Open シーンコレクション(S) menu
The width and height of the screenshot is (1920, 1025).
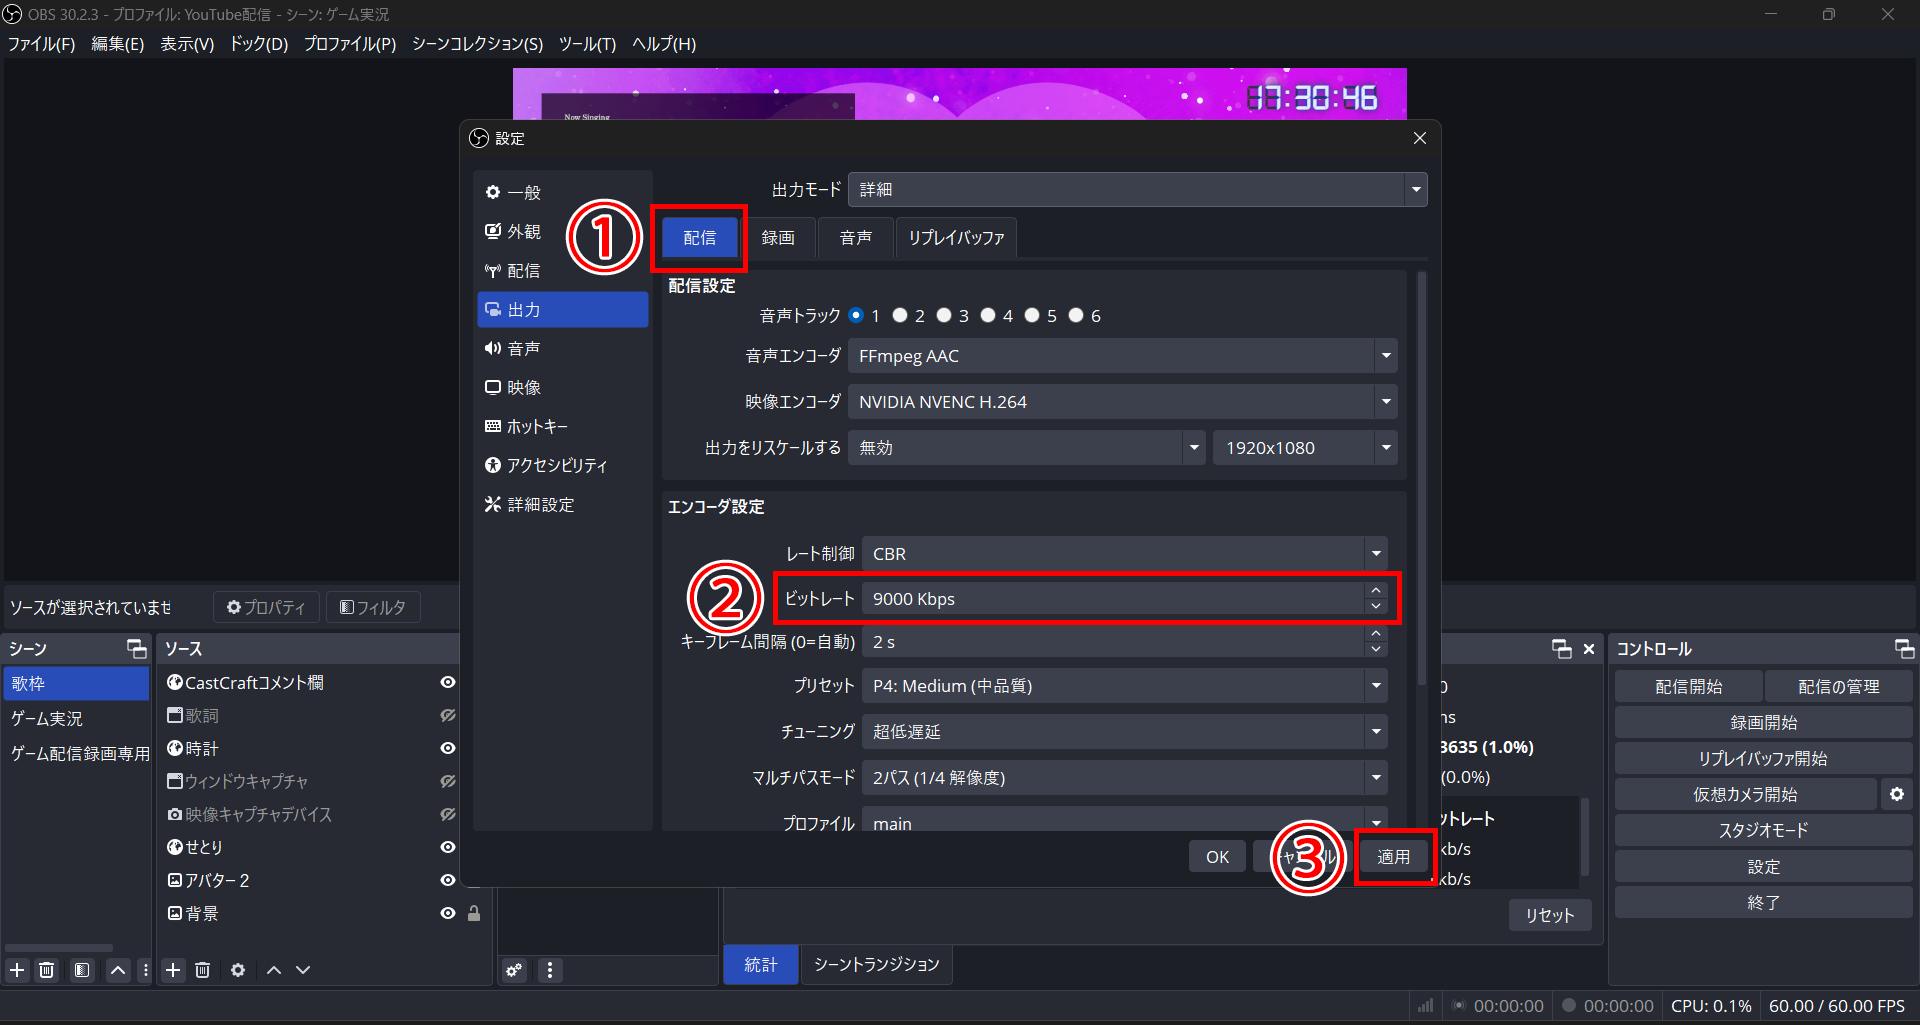coord(477,44)
